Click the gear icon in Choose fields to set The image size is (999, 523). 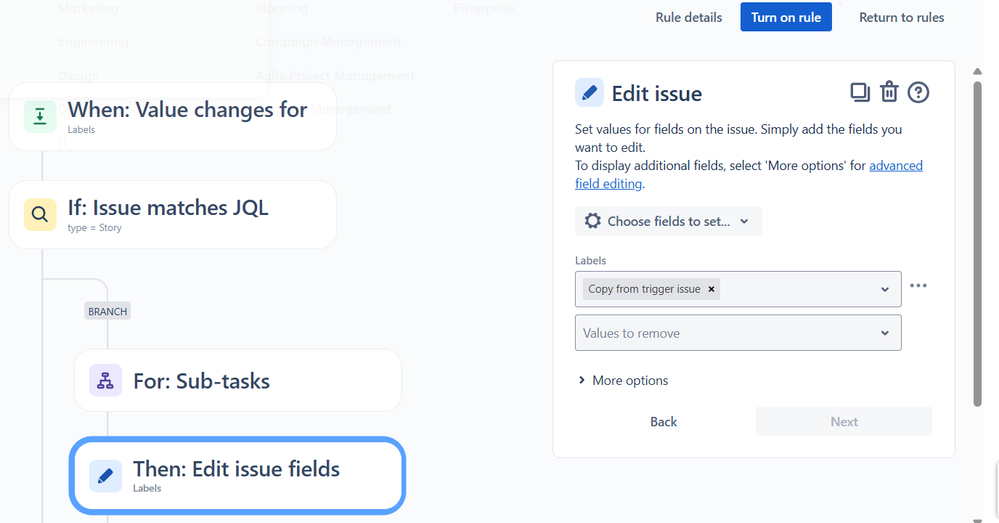pyautogui.click(x=593, y=221)
